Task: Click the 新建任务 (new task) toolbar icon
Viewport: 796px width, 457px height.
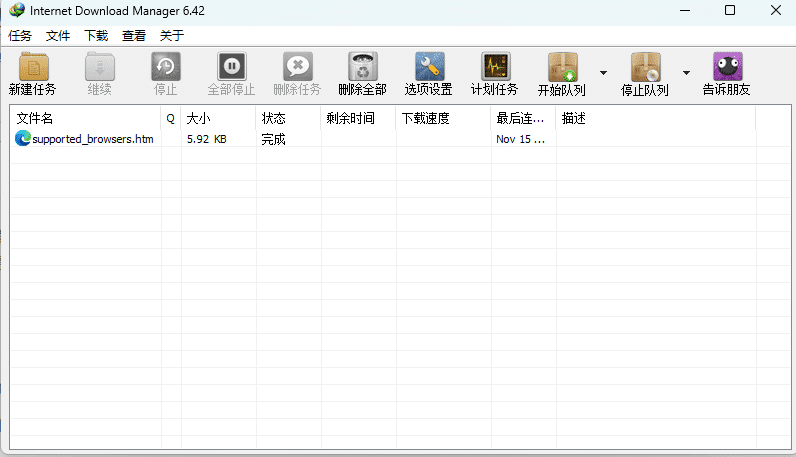Action: [33, 68]
